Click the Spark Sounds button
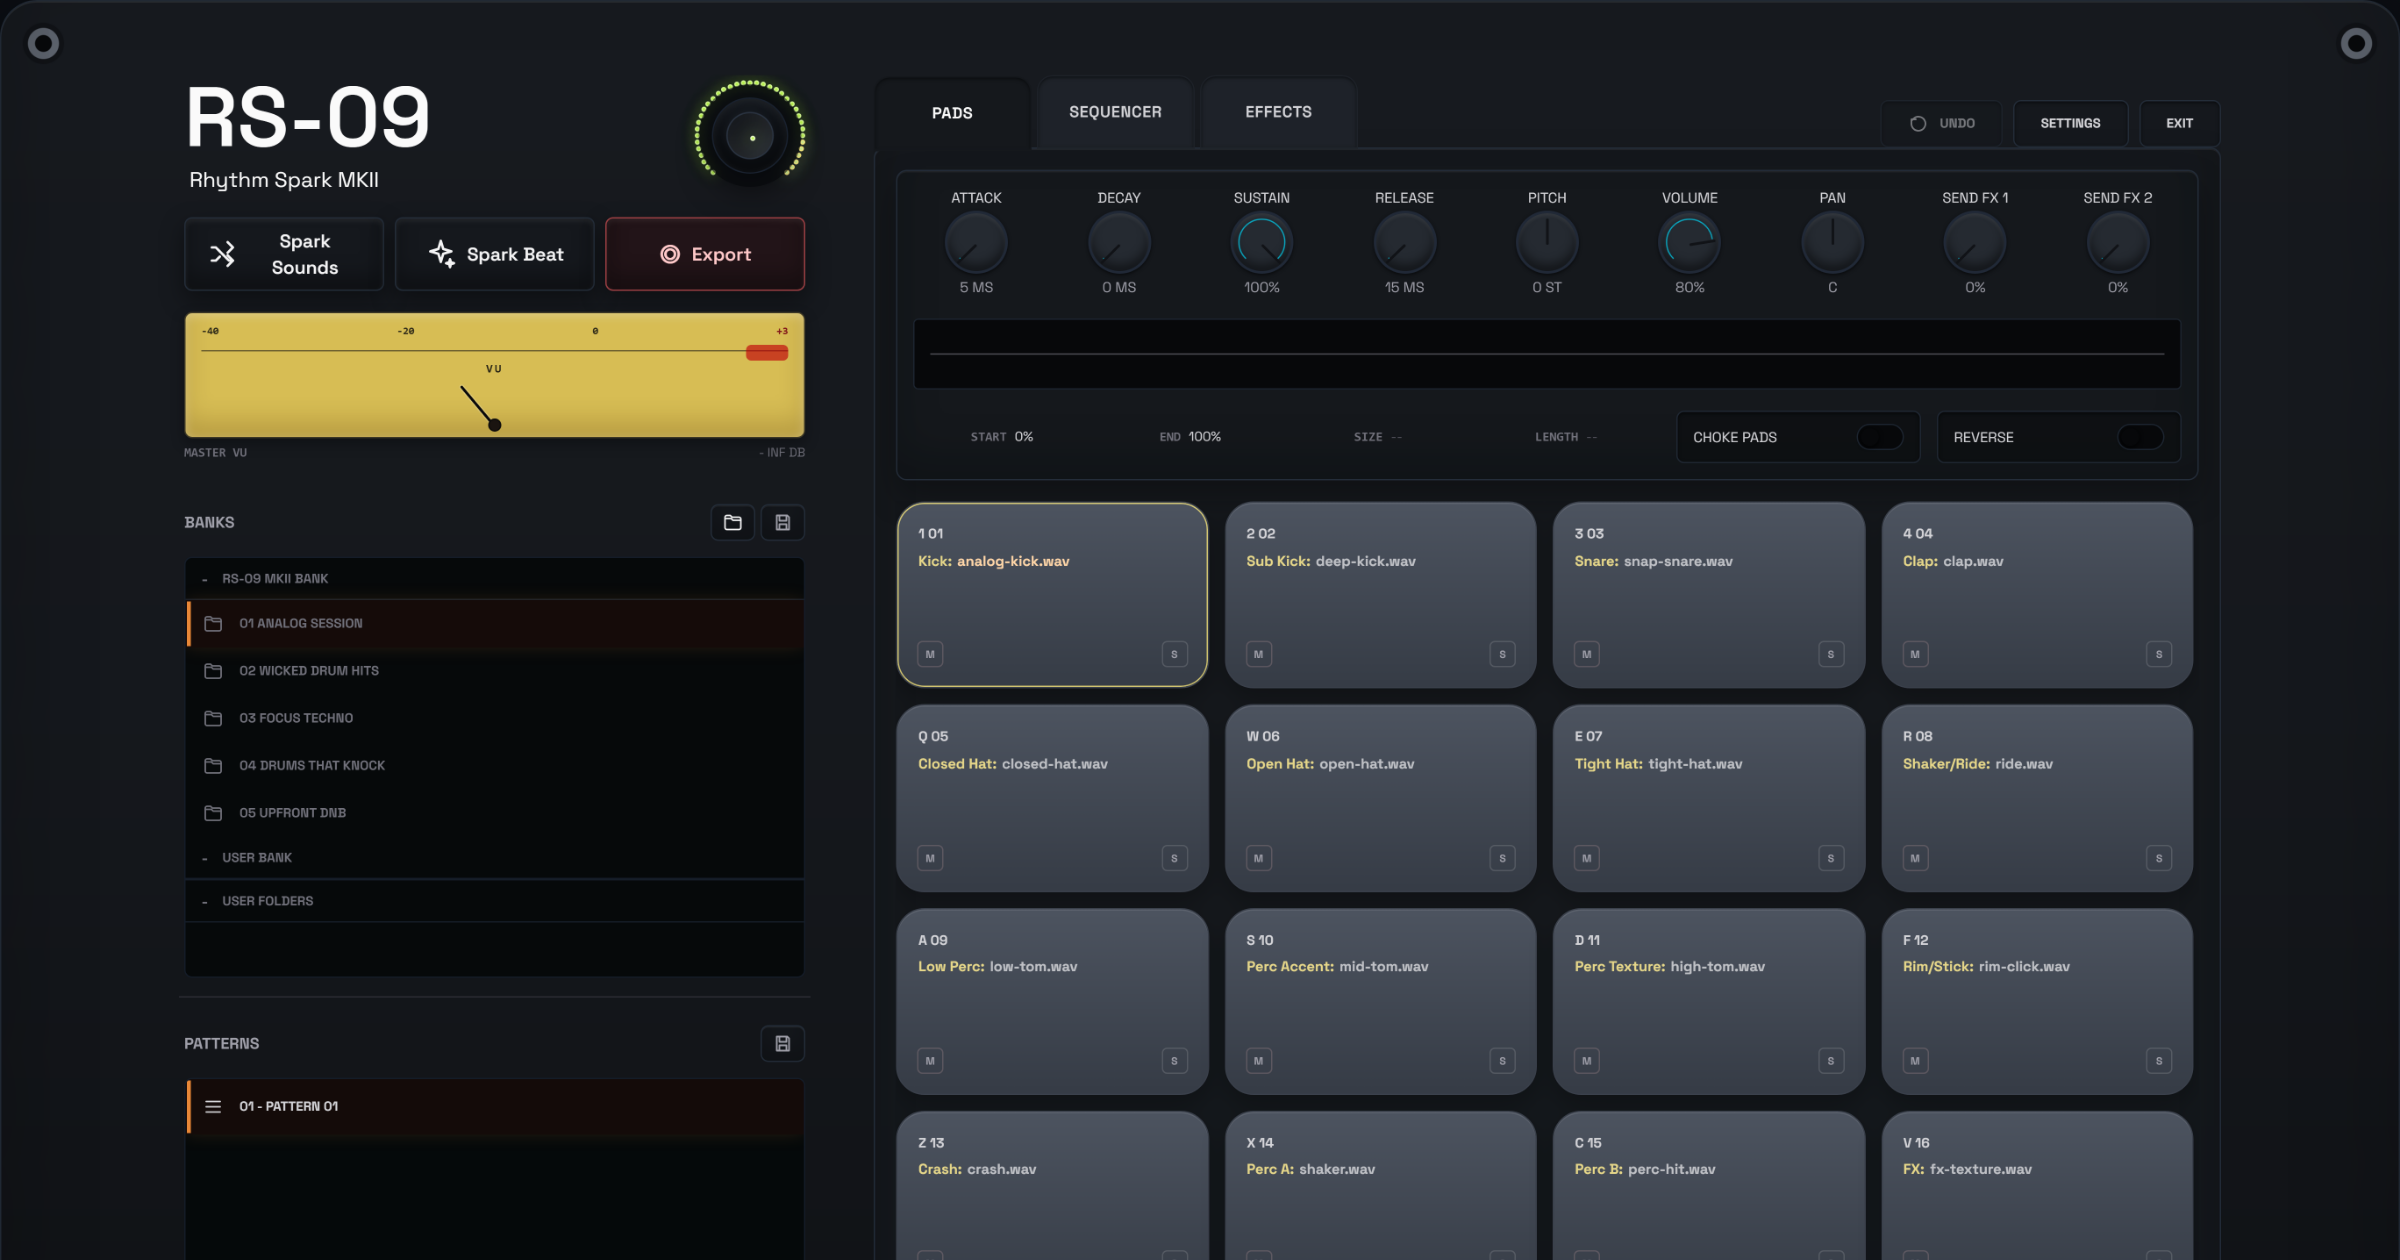 pyautogui.click(x=284, y=254)
